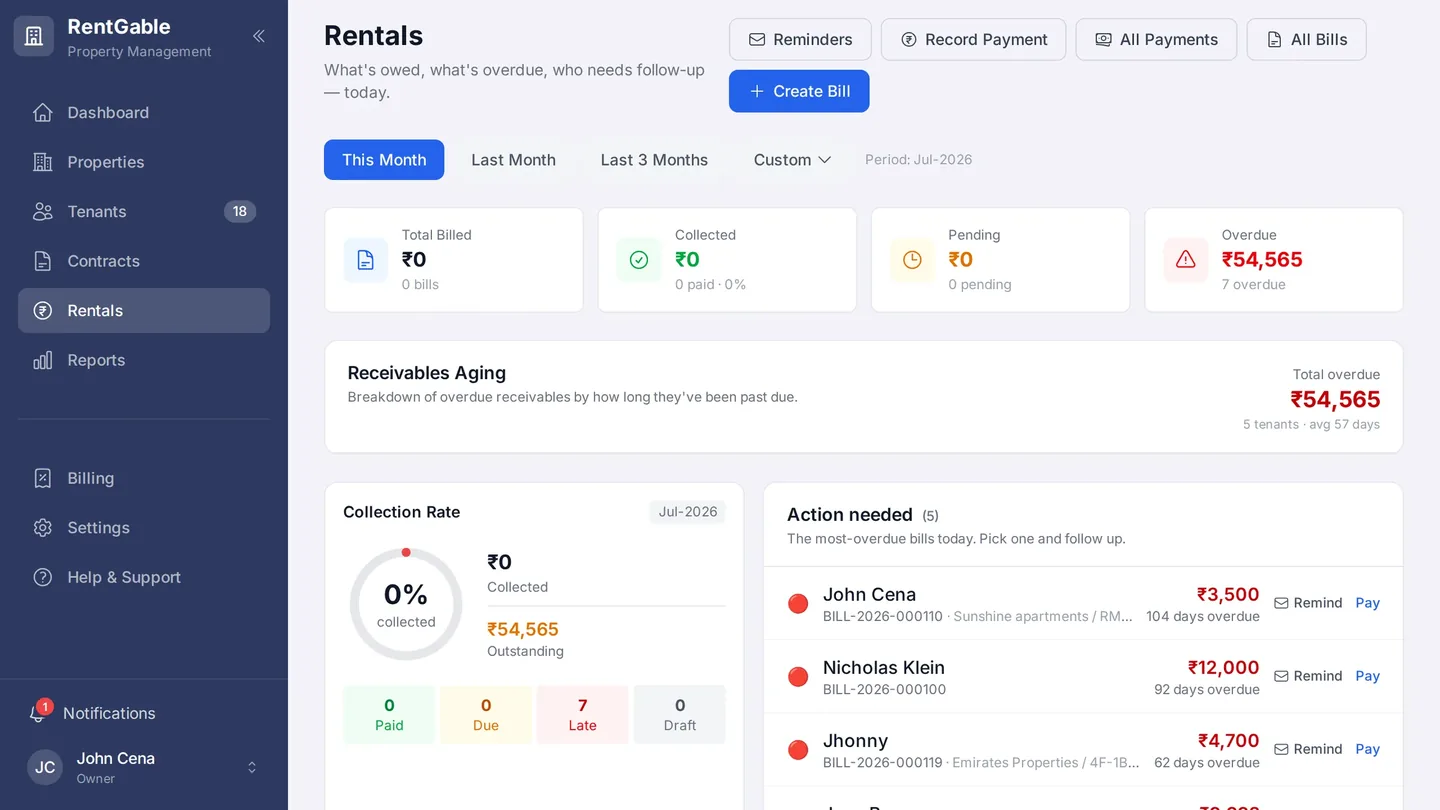Open Properties from the sidebar
The width and height of the screenshot is (1440, 810).
tap(144, 162)
